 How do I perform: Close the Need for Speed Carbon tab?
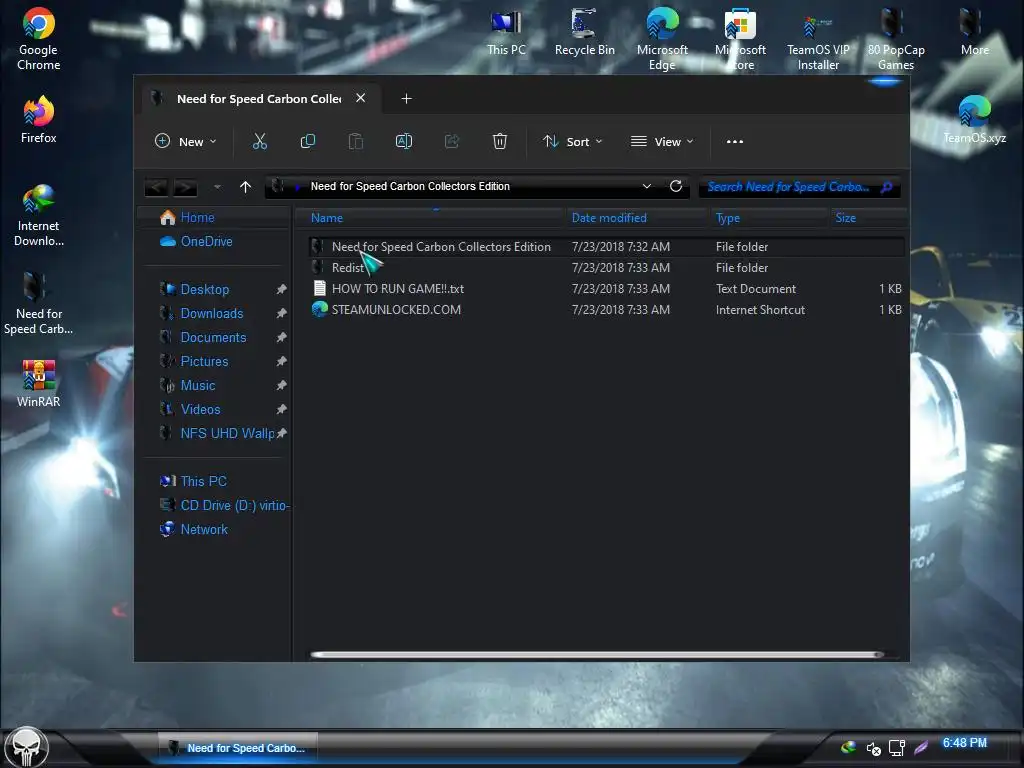point(360,98)
